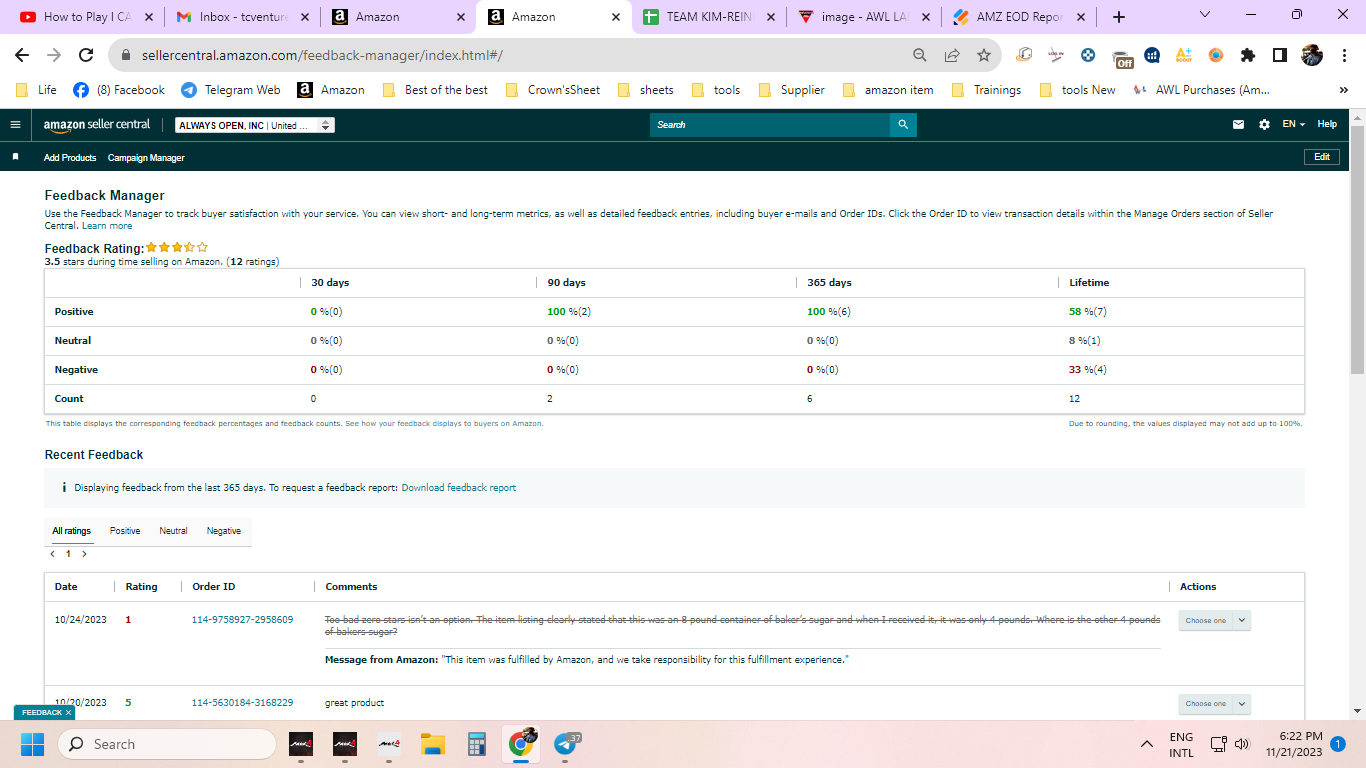This screenshot has width=1366, height=768.
Task: Show hidden system tray icons chevron
Action: (1147, 744)
